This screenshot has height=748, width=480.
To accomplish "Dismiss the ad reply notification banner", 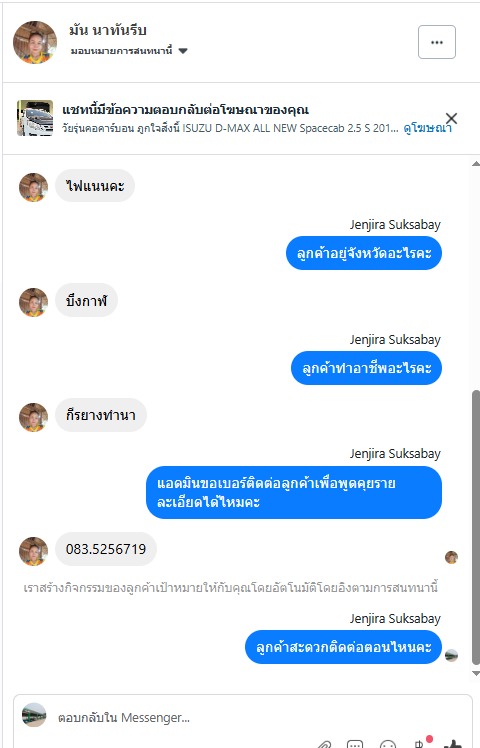I will [451, 118].
